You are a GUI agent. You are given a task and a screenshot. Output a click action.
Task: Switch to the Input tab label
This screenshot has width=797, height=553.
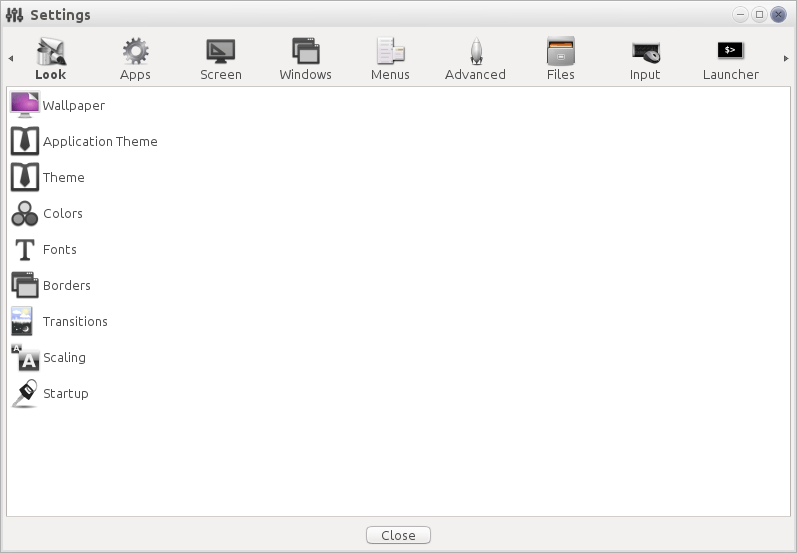(645, 74)
